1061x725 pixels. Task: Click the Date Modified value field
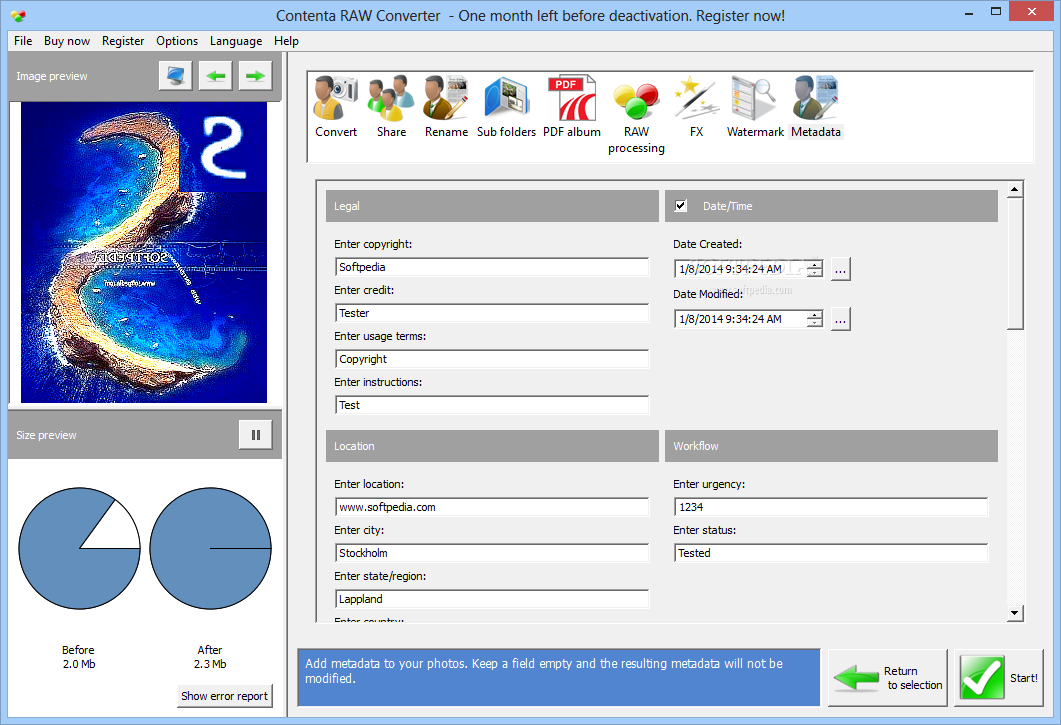(741, 319)
